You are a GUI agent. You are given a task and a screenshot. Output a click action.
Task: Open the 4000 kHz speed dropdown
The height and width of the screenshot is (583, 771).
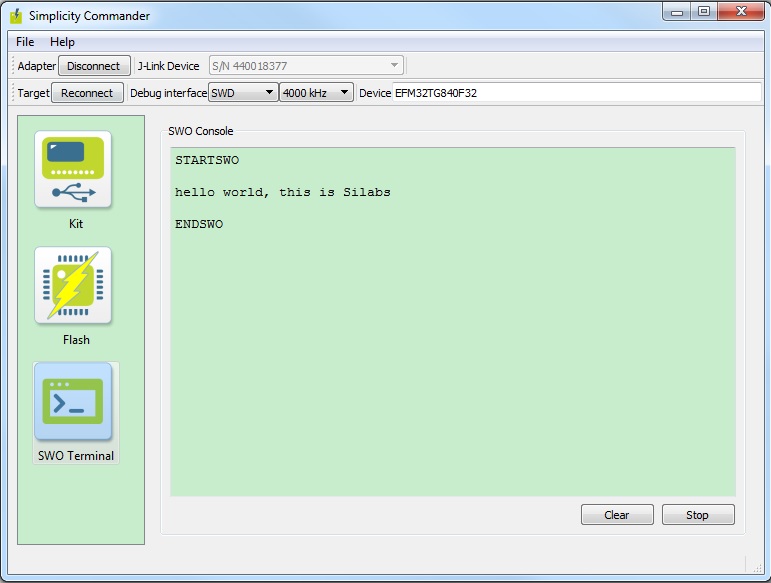(x=316, y=92)
